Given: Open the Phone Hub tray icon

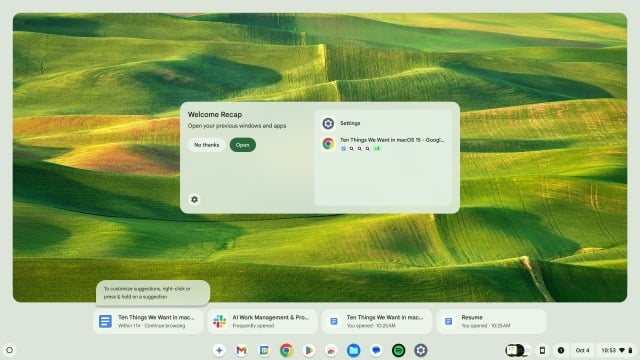Looking at the screenshot, I should coord(542,350).
